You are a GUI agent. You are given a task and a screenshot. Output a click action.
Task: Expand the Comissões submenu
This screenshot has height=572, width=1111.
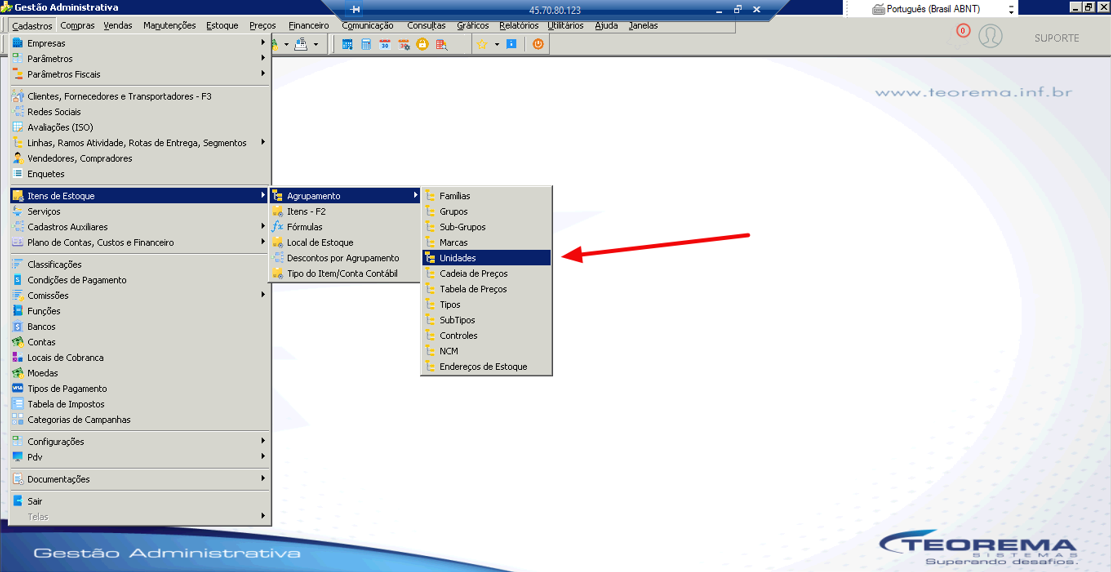(140, 296)
